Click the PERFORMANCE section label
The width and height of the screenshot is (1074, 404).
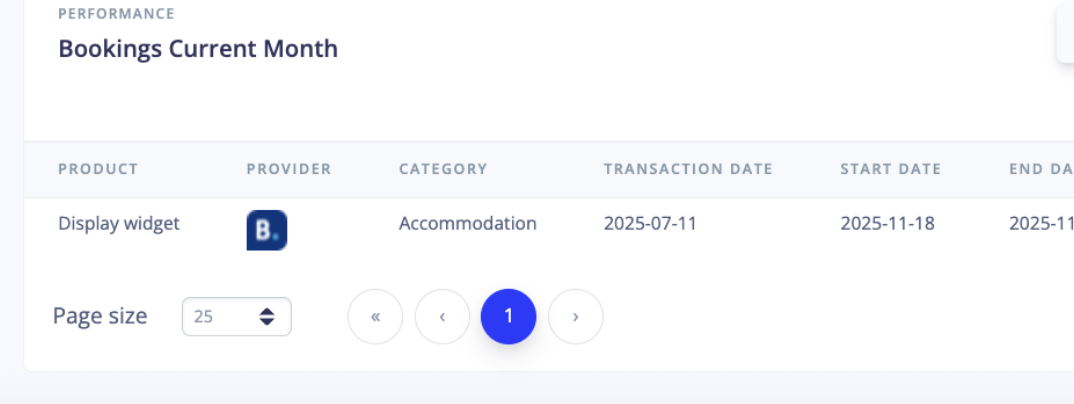tap(116, 14)
